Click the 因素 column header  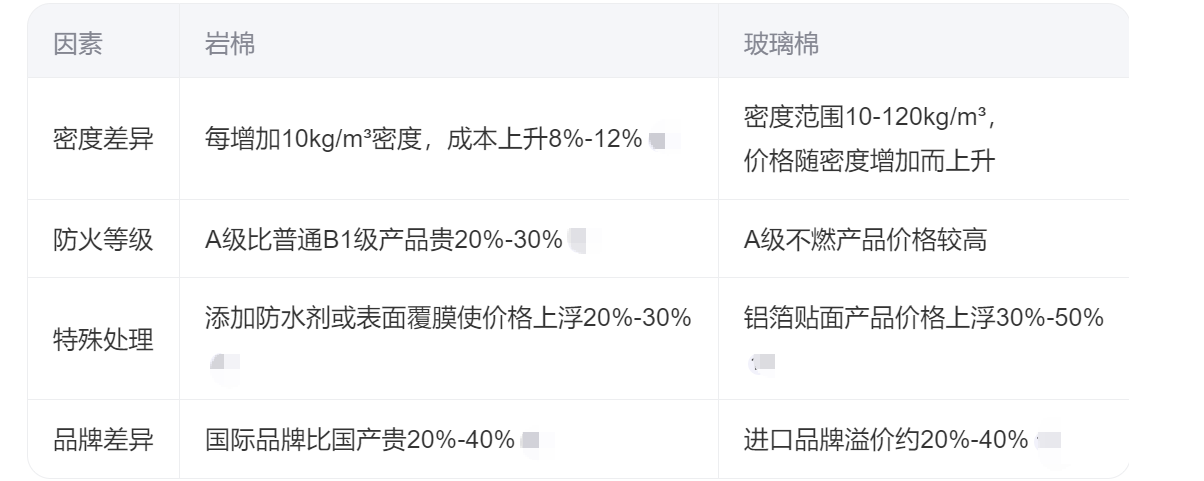77,45
